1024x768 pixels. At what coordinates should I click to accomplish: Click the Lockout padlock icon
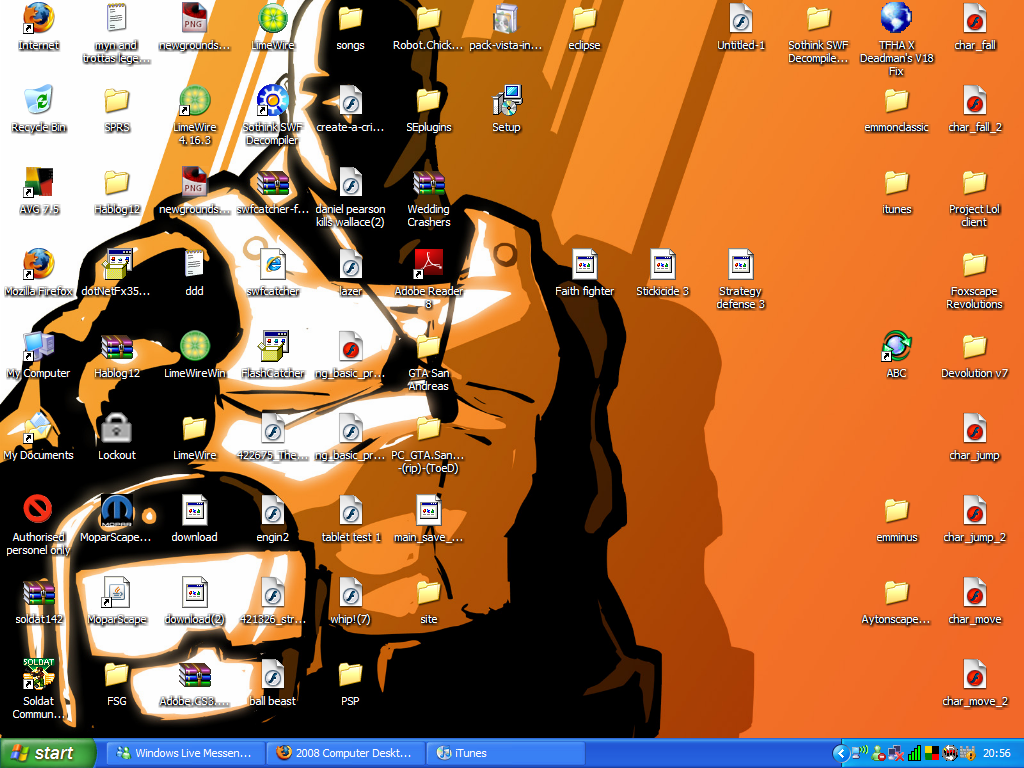pos(117,429)
